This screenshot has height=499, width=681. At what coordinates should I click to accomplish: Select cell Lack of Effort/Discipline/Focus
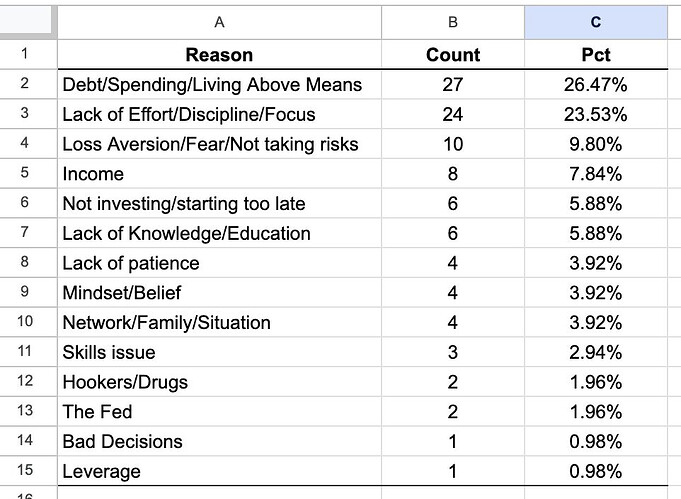(x=219, y=114)
